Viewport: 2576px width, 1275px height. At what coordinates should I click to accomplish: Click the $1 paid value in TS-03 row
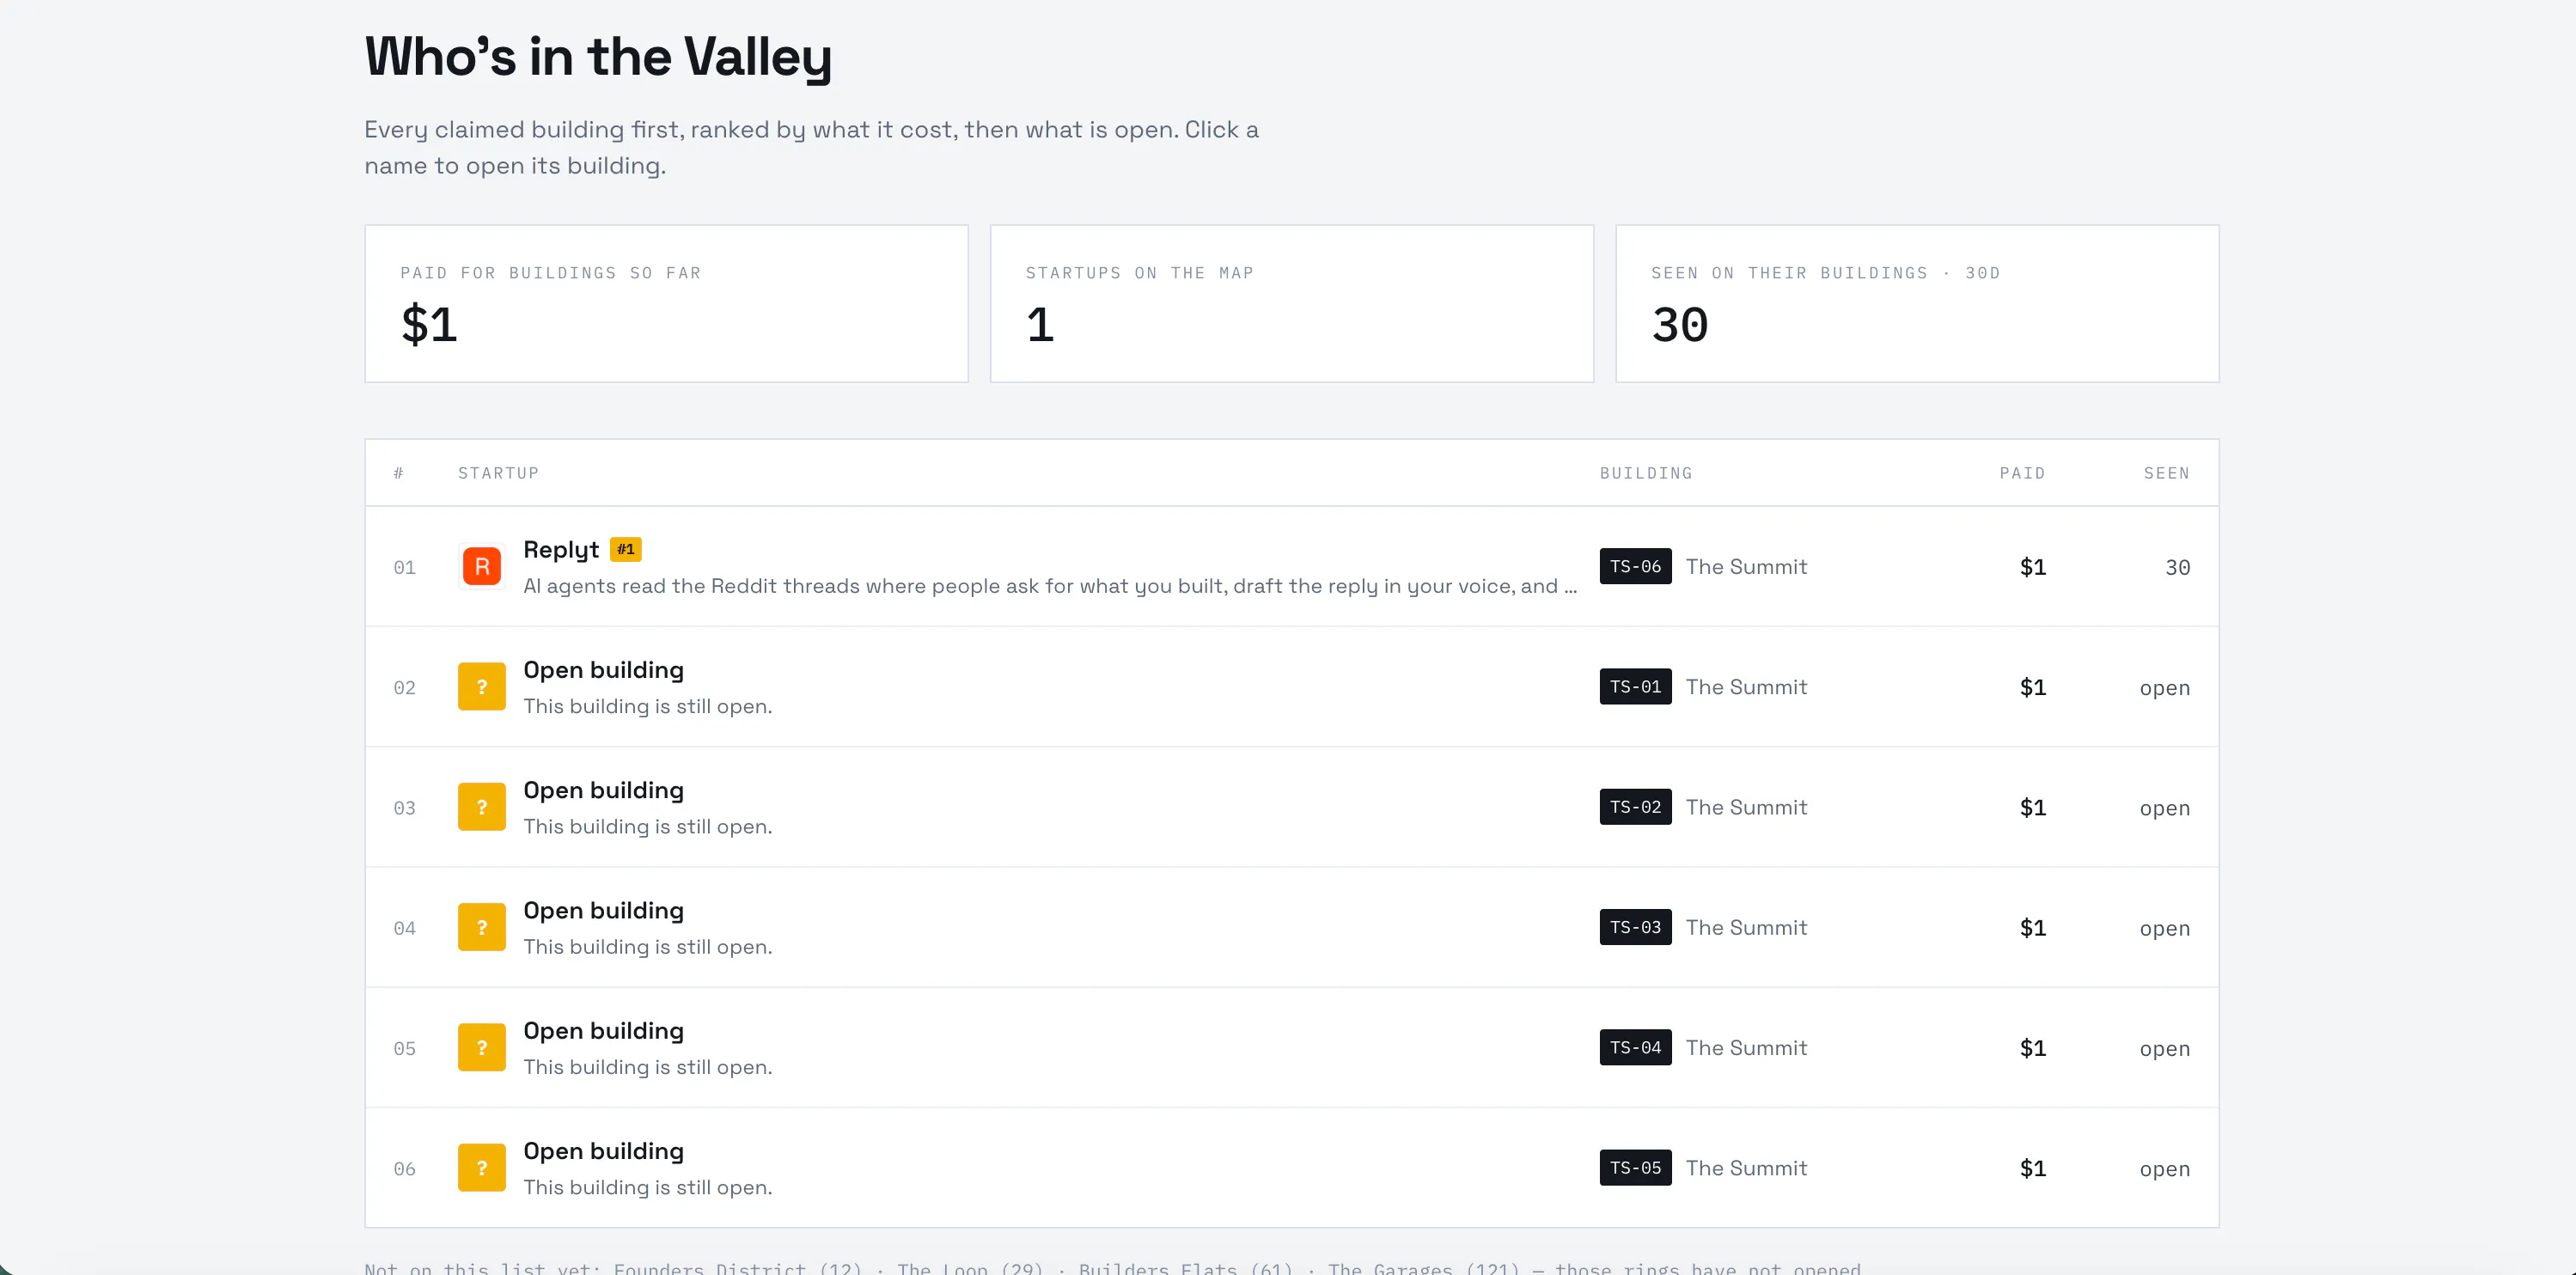point(2032,927)
